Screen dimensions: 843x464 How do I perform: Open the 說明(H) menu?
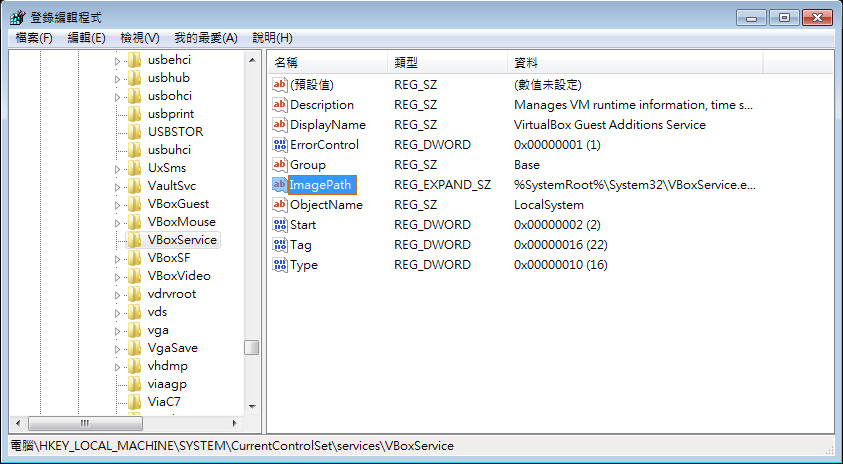coord(273,38)
